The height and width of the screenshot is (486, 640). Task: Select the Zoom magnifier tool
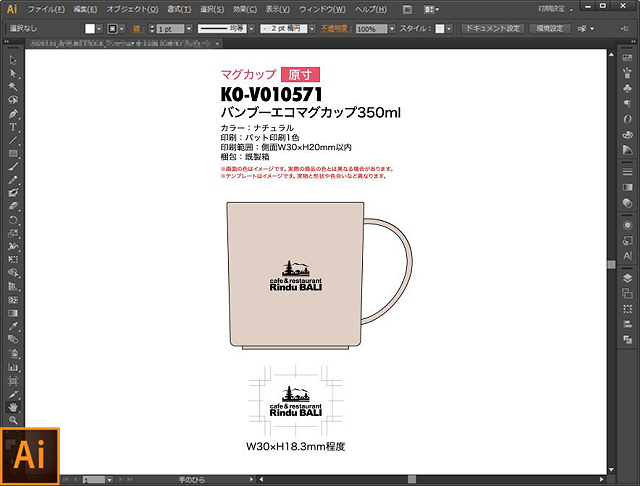(13, 420)
